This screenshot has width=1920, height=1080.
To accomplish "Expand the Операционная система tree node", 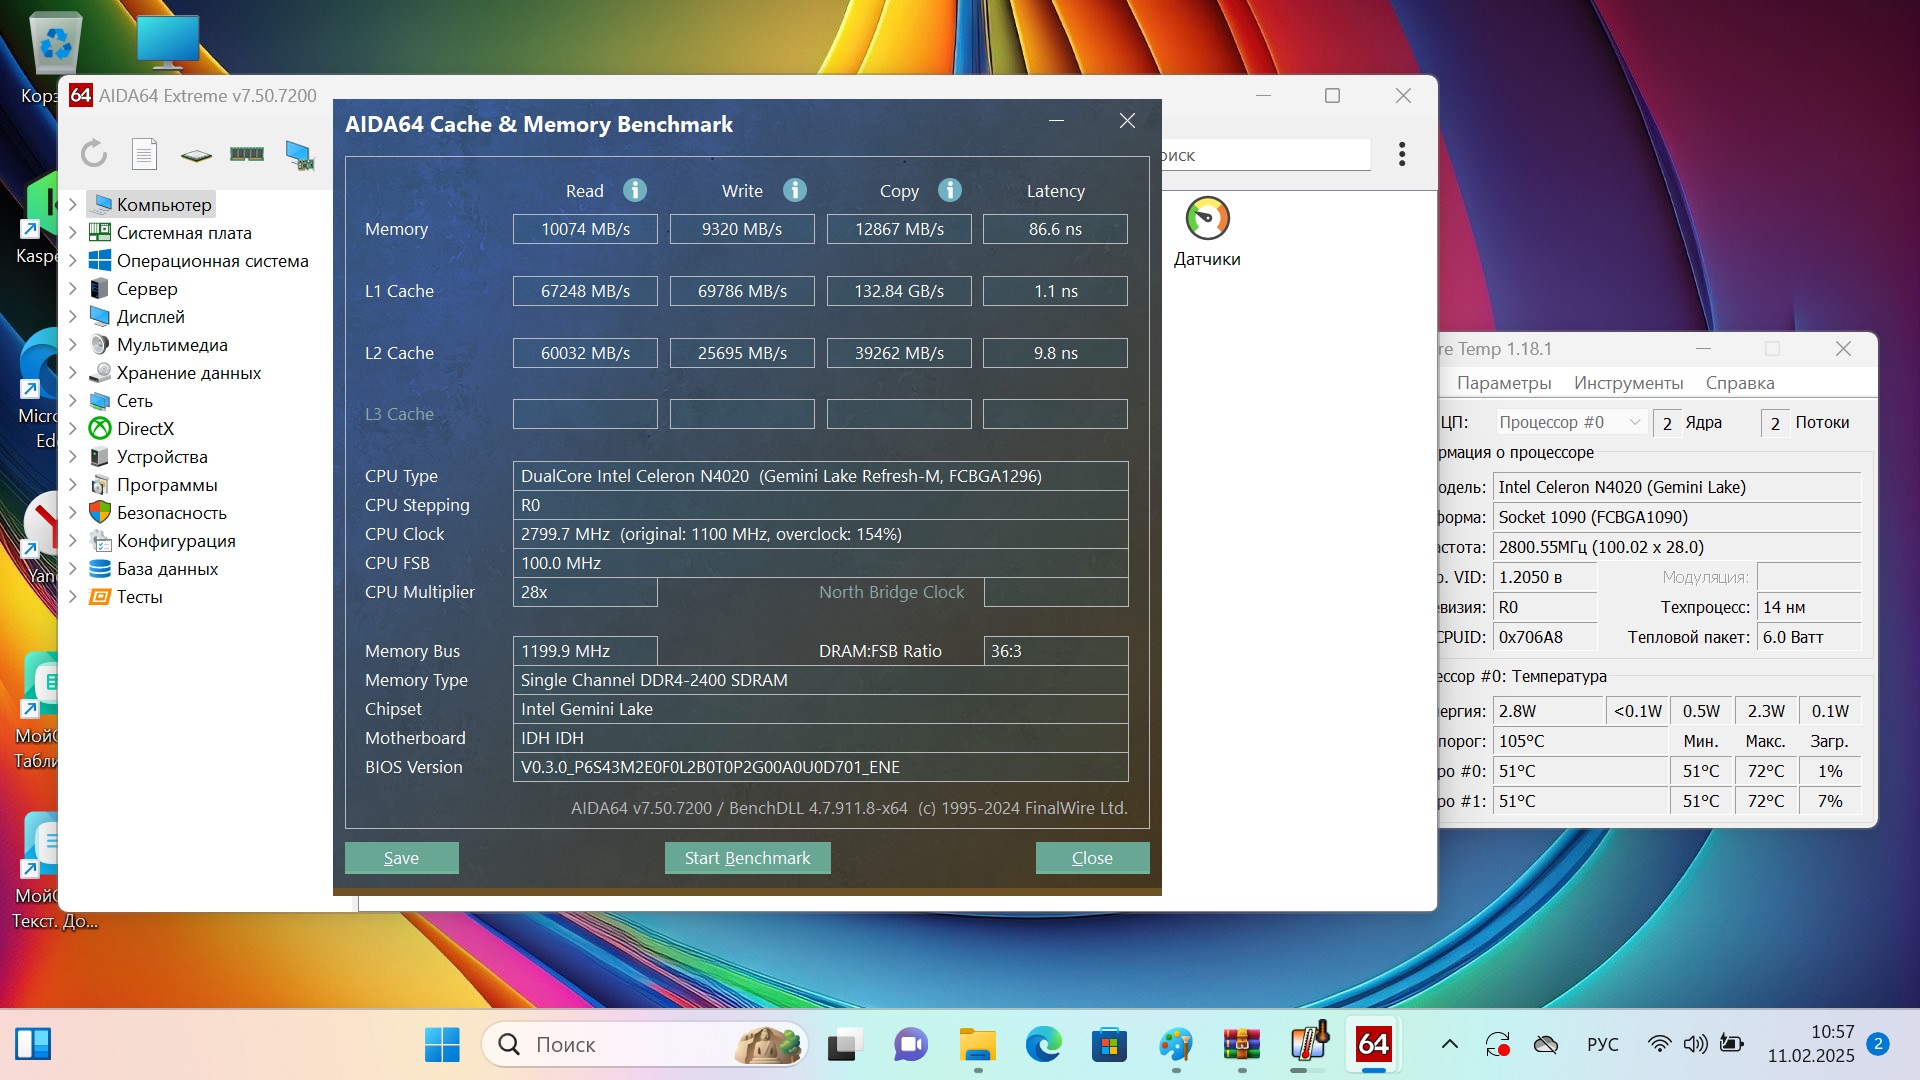I will (72, 260).
